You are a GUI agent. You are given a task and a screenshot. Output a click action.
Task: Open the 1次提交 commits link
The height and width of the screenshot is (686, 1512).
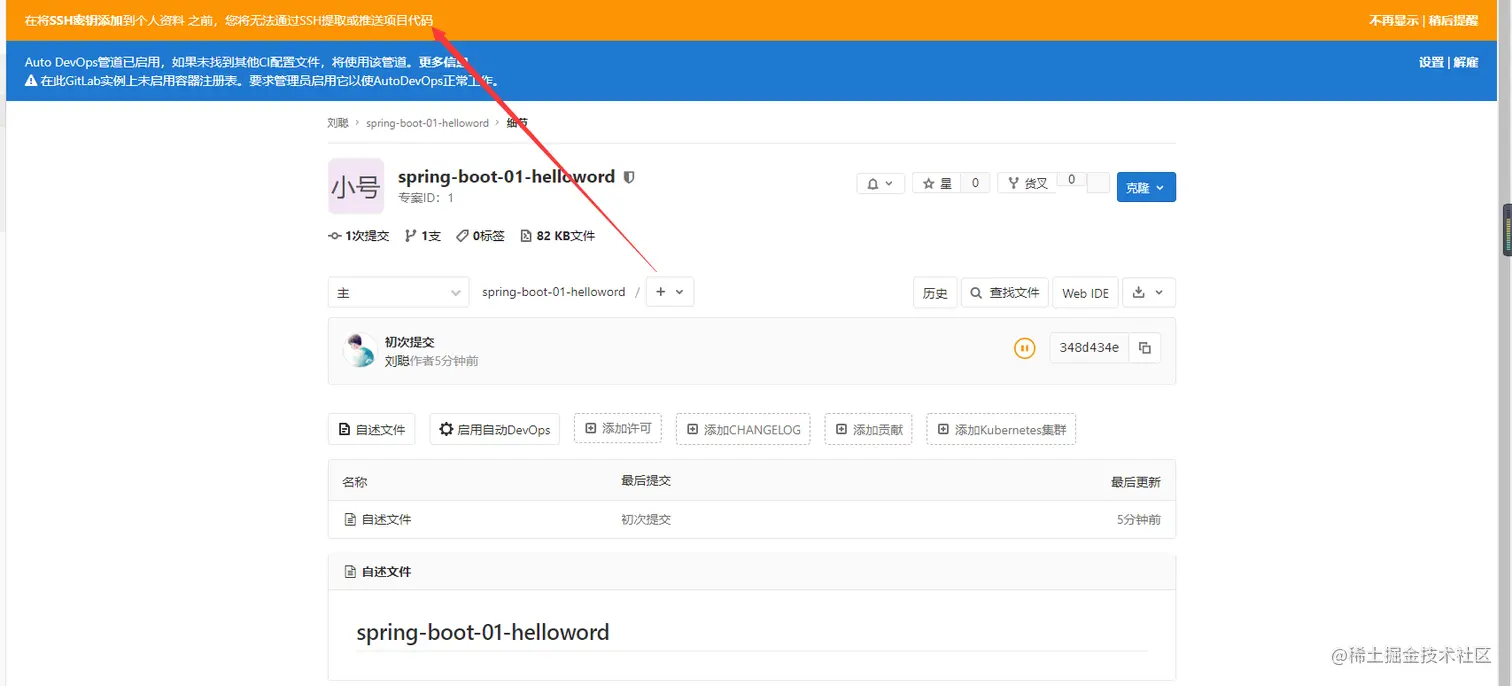[359, 236]
